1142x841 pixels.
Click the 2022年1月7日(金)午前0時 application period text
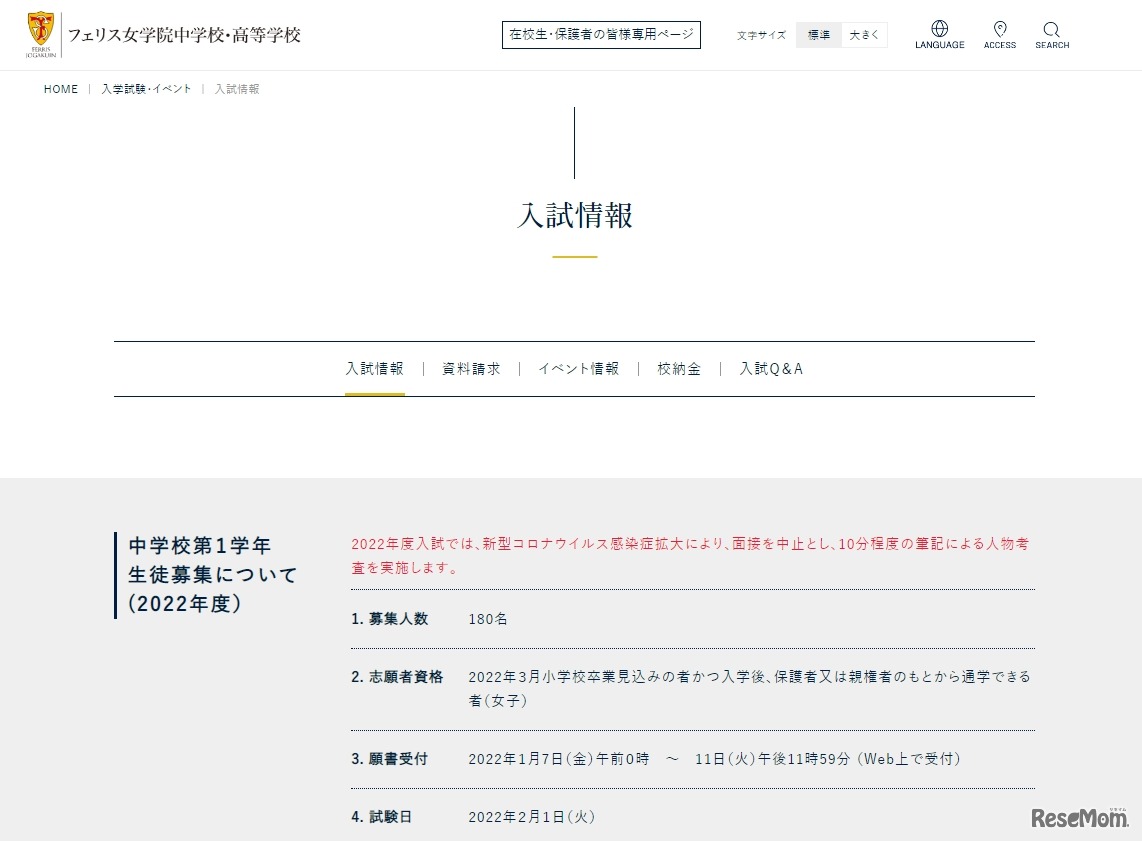tap(714, 759)
